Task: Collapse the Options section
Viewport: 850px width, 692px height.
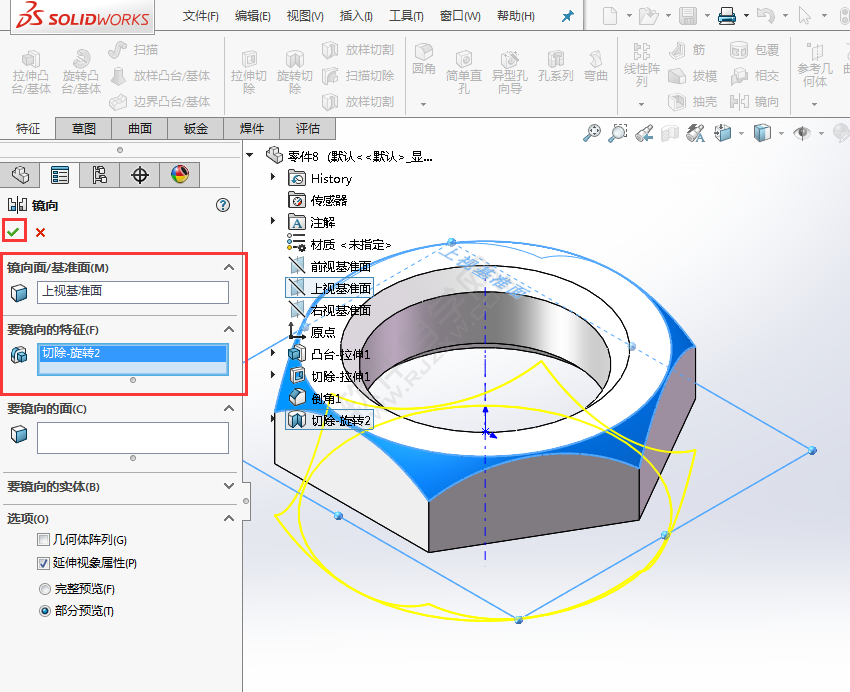Action: pyautogui.click(x=229, y=519)
